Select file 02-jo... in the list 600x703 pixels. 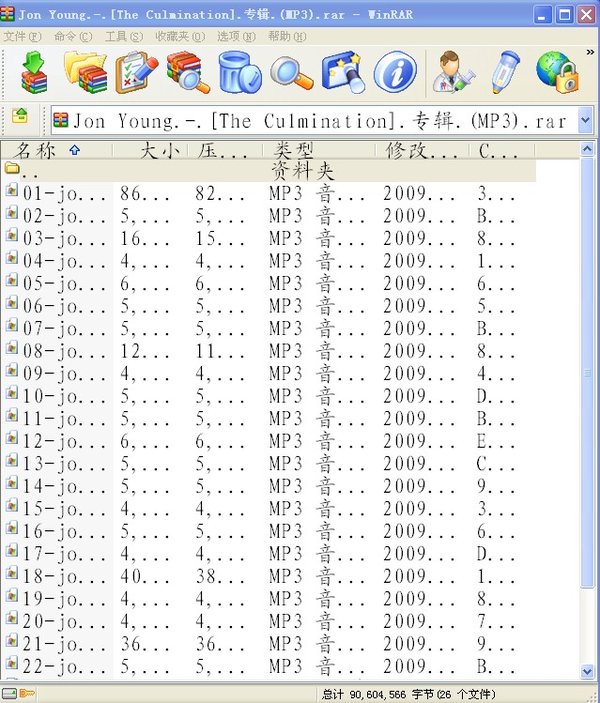[x=268, y=216]
